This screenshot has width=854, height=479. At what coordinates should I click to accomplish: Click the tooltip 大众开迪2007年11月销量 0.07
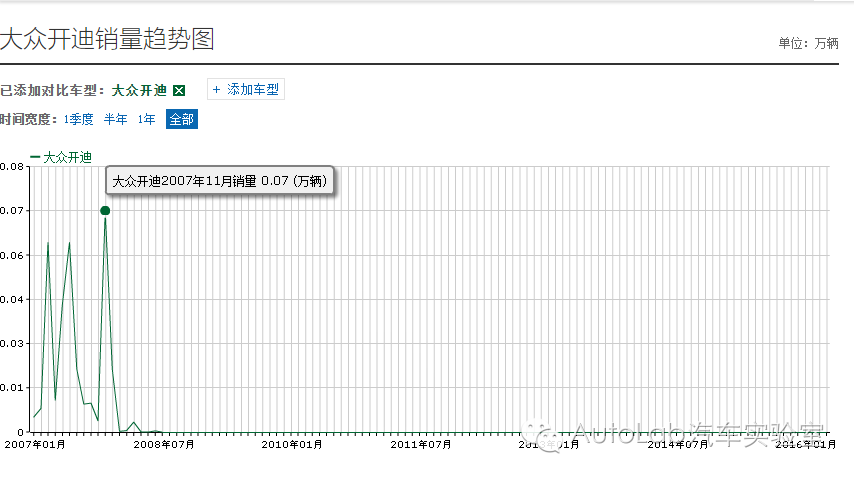[x=219, y=181]
